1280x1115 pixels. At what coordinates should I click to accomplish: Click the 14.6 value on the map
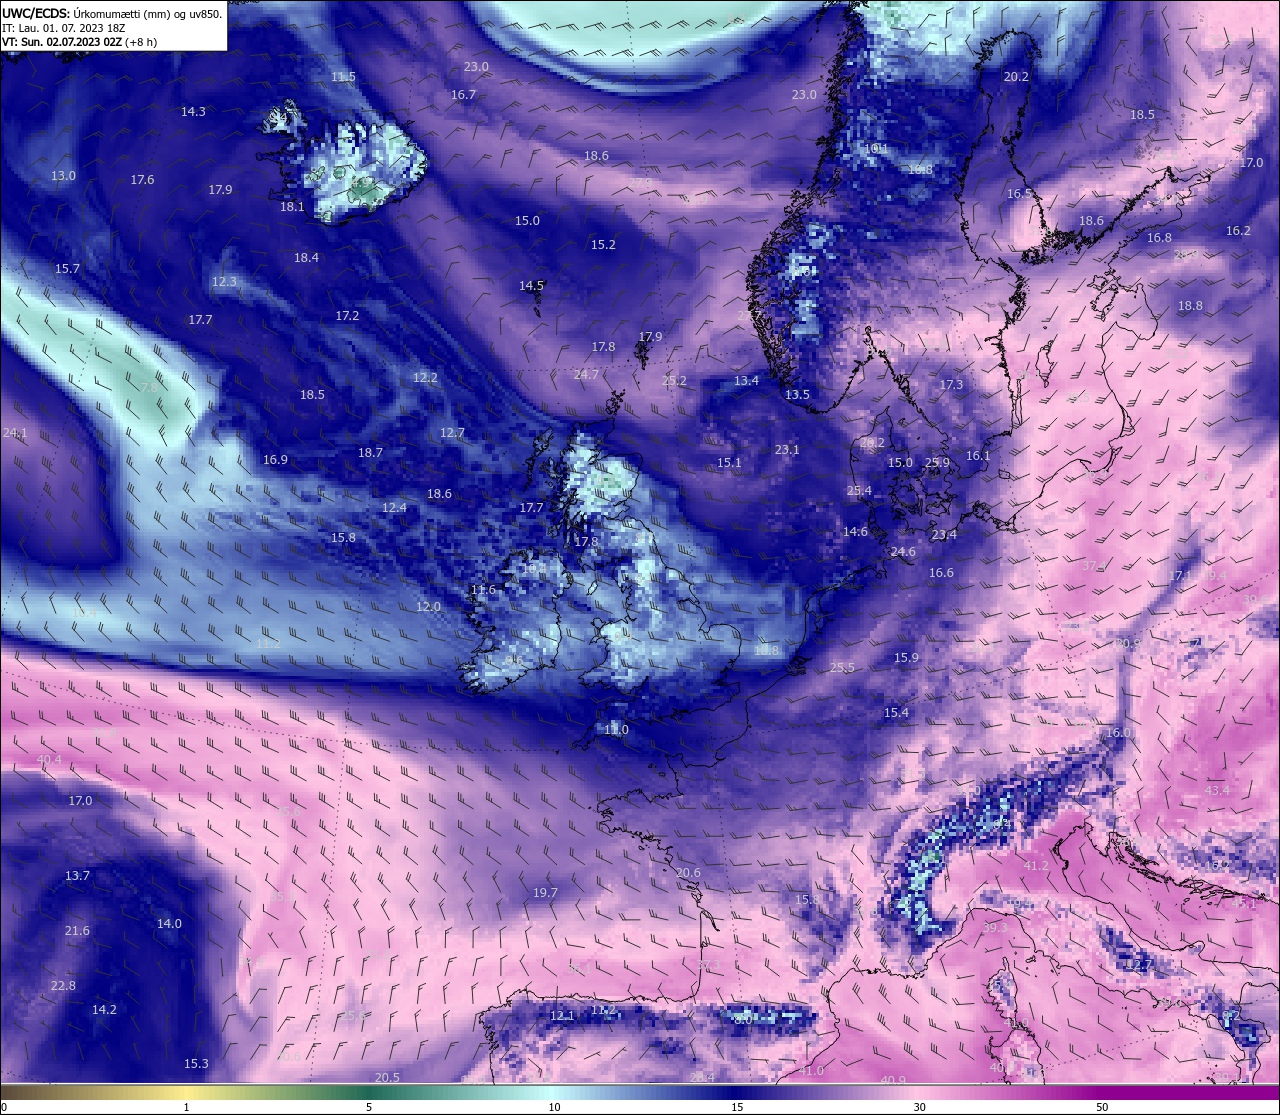pyautogui.click(x=855, y=531)
